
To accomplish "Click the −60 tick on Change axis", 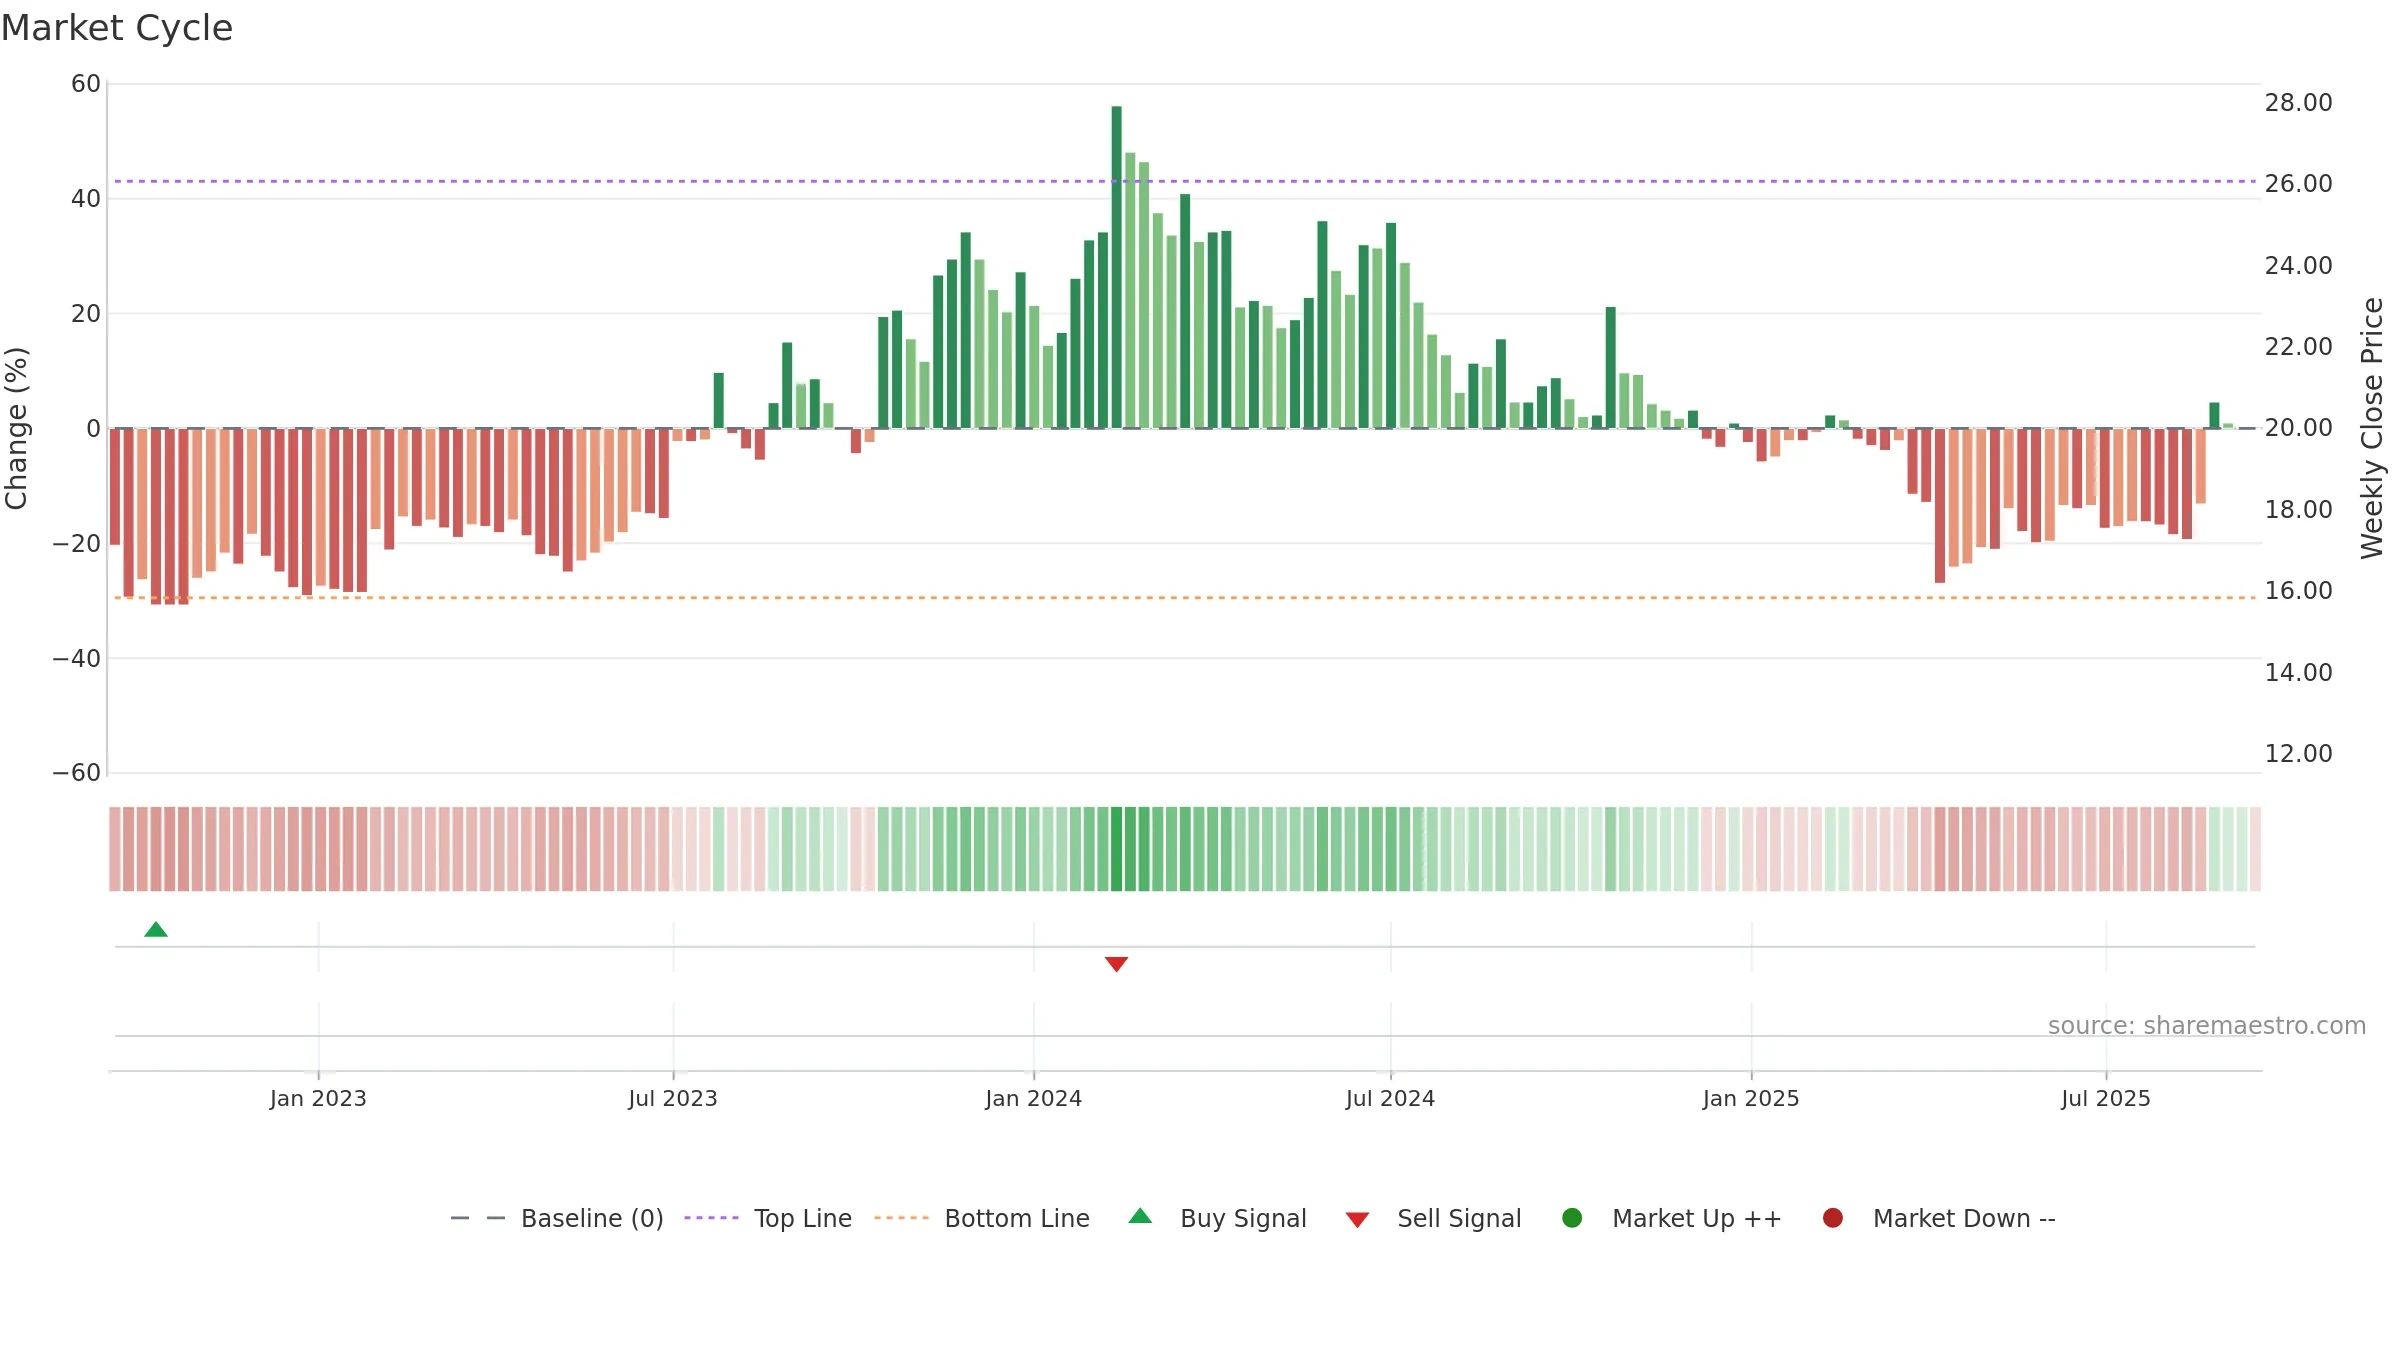I will [x=77, y=772].
